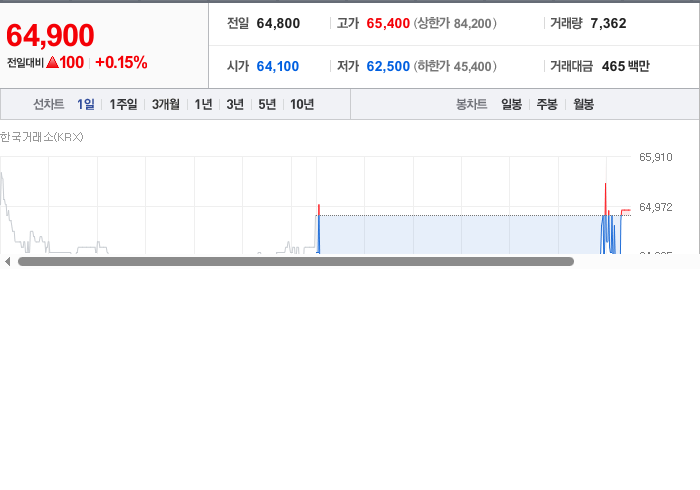Click the 저가 value 62,500
The height and width of the screenshot is (490, 700).
[x=388, y=66]
